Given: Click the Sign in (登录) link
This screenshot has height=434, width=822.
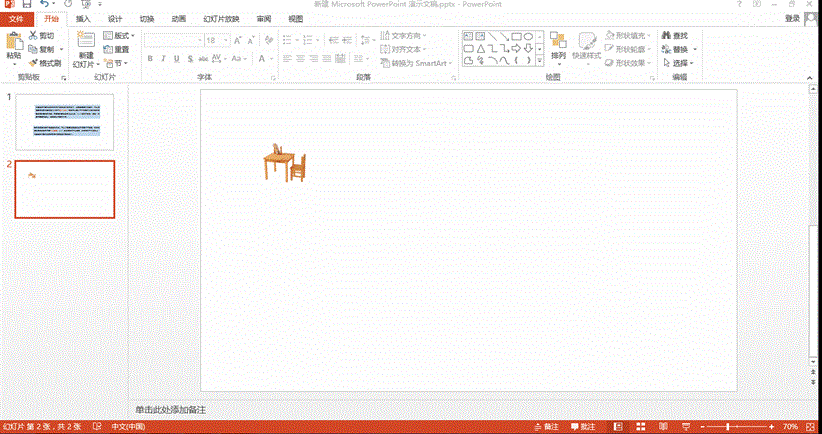Looking at the screenshot, I should [792, 19].
